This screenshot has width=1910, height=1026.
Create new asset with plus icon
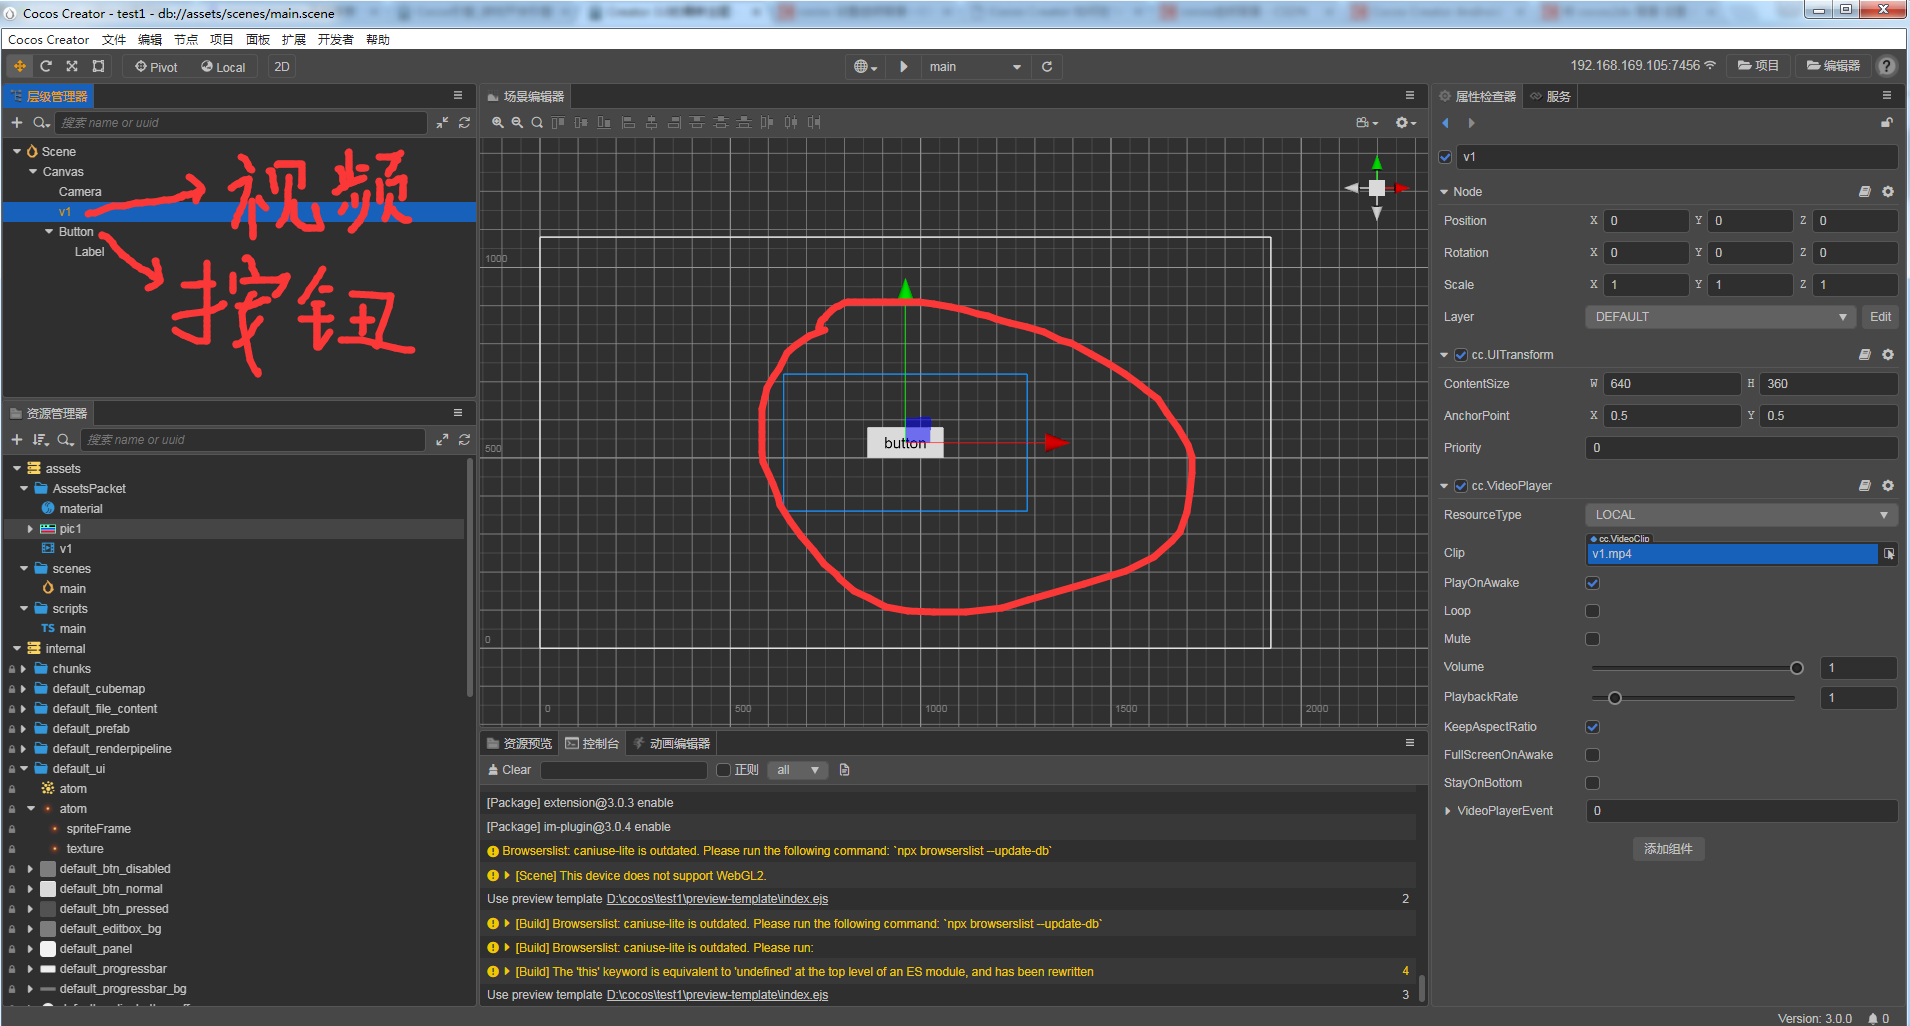coord(17,439)
